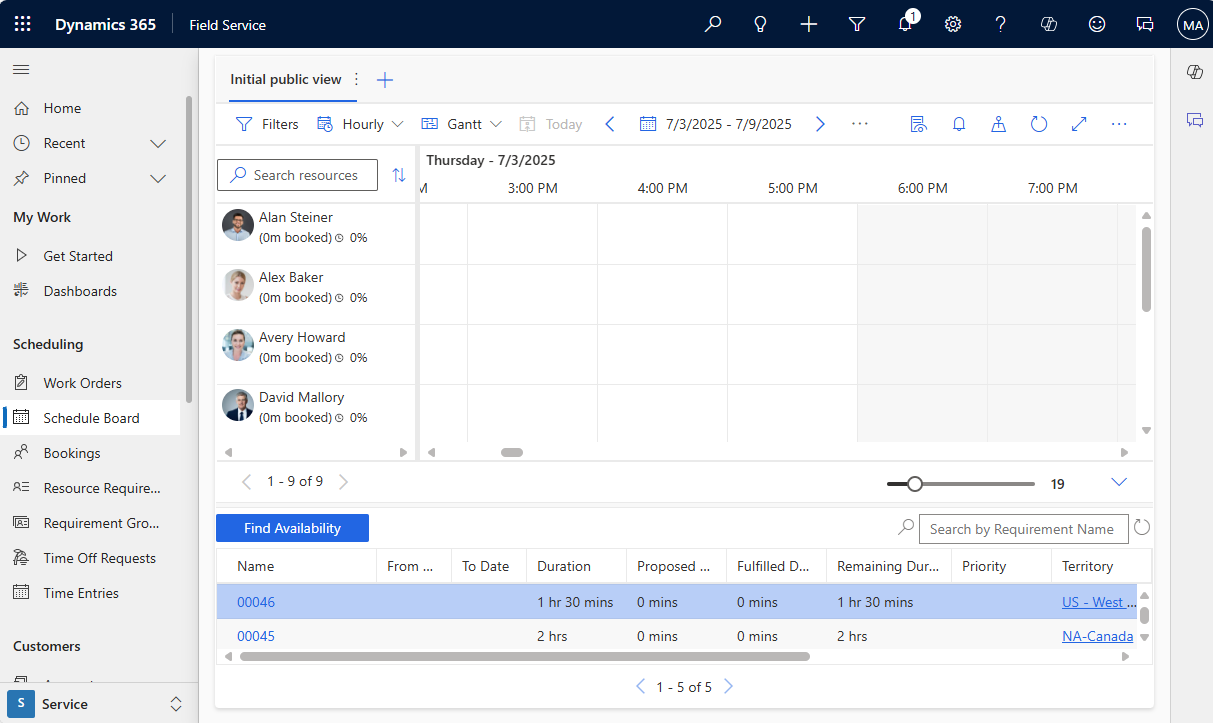Open the Dynamics 365 app launcher waffle menu
This screenshot has width=1213, height=723.
[22, 23]
